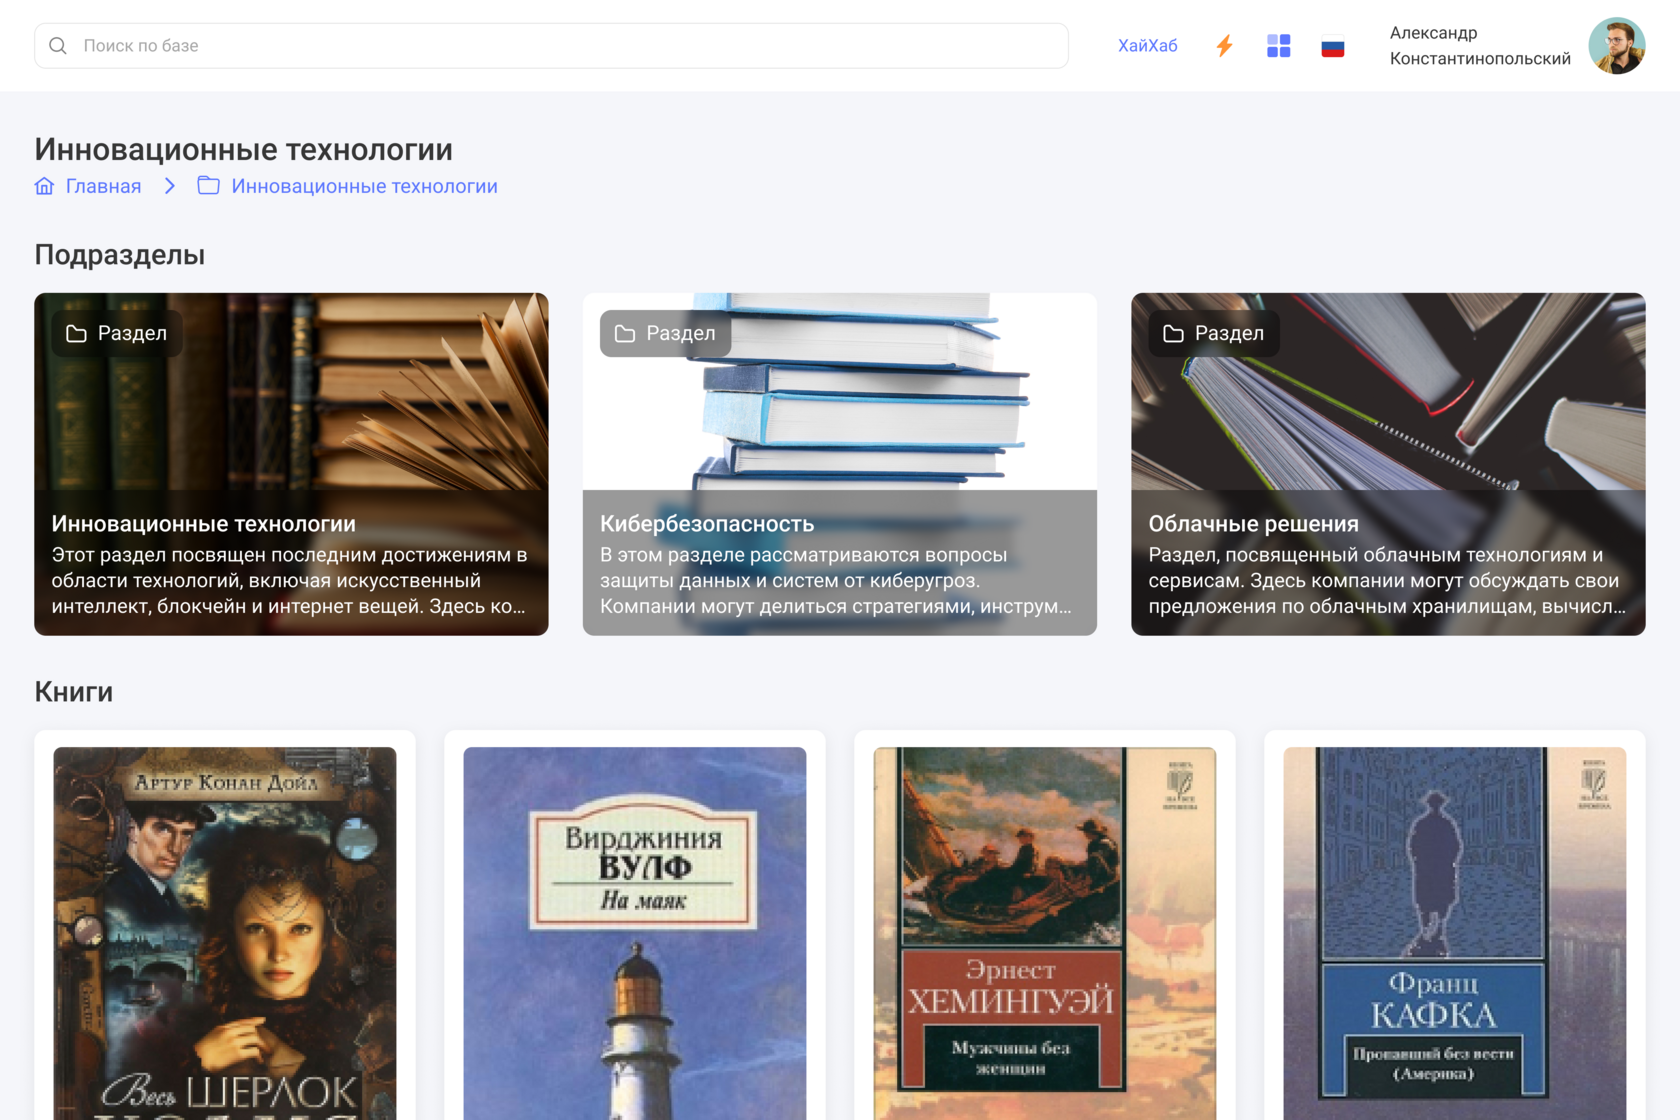Image resolution: width=1680 pixels, height=1120 pixels.
Task: Open the ХайХаб link
Action: coord(1147,46)
